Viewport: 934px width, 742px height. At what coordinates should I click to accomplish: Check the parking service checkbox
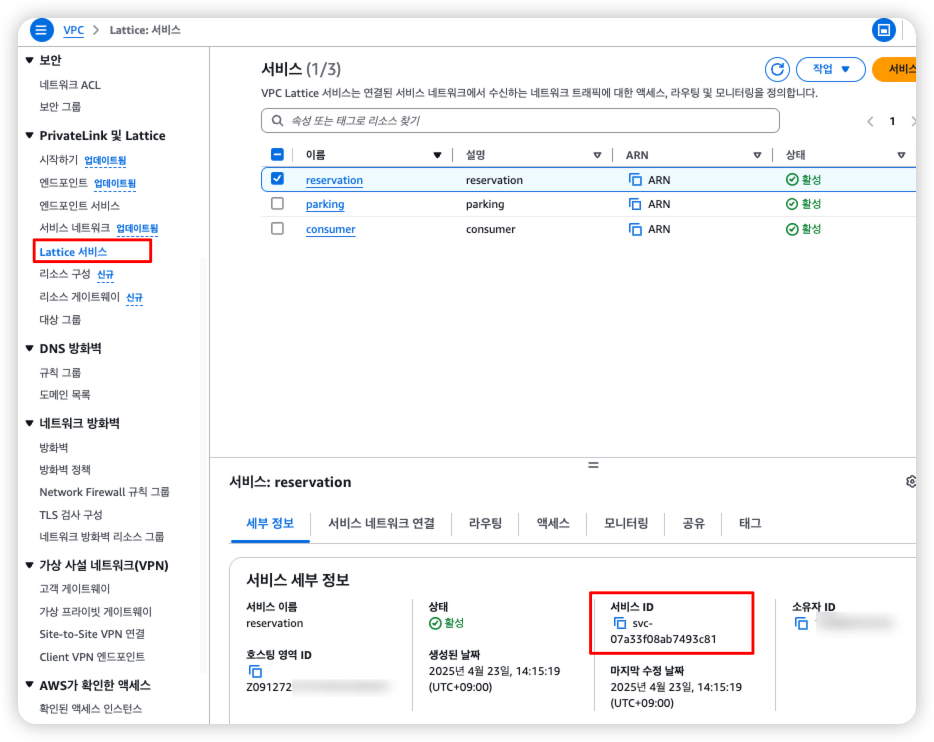[x=278, y=204]
